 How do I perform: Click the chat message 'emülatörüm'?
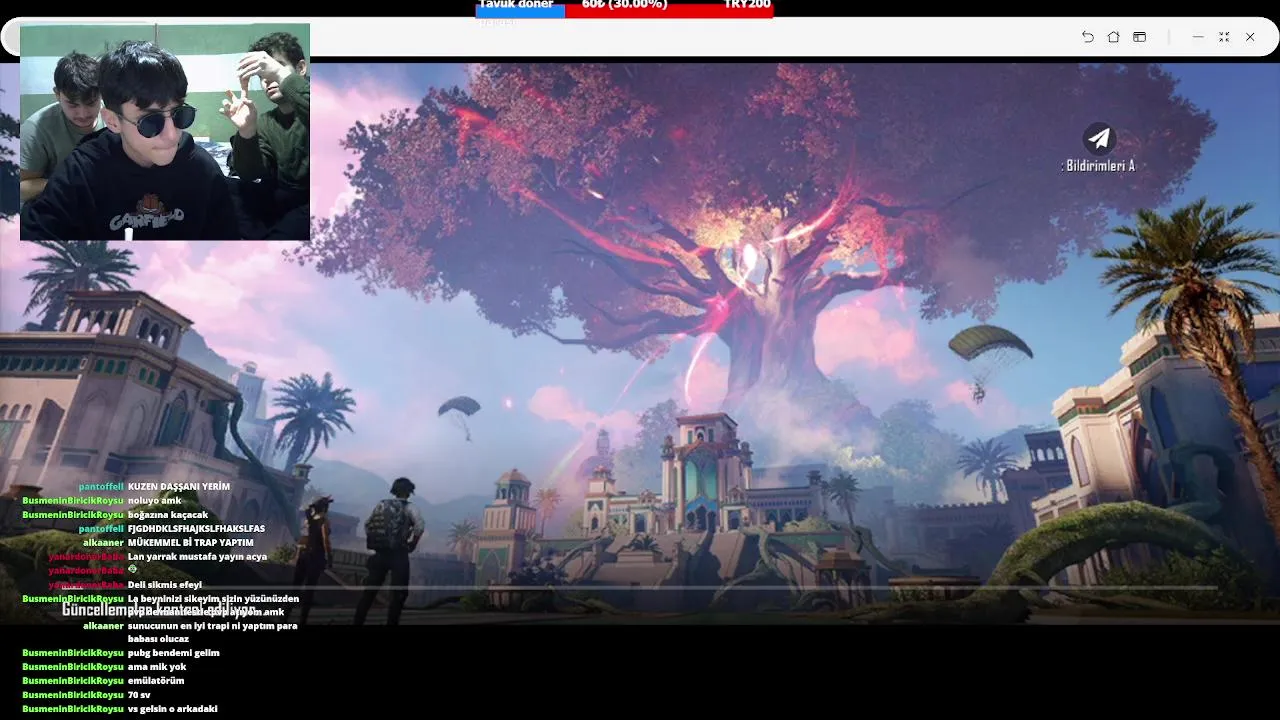click(156, 681)
